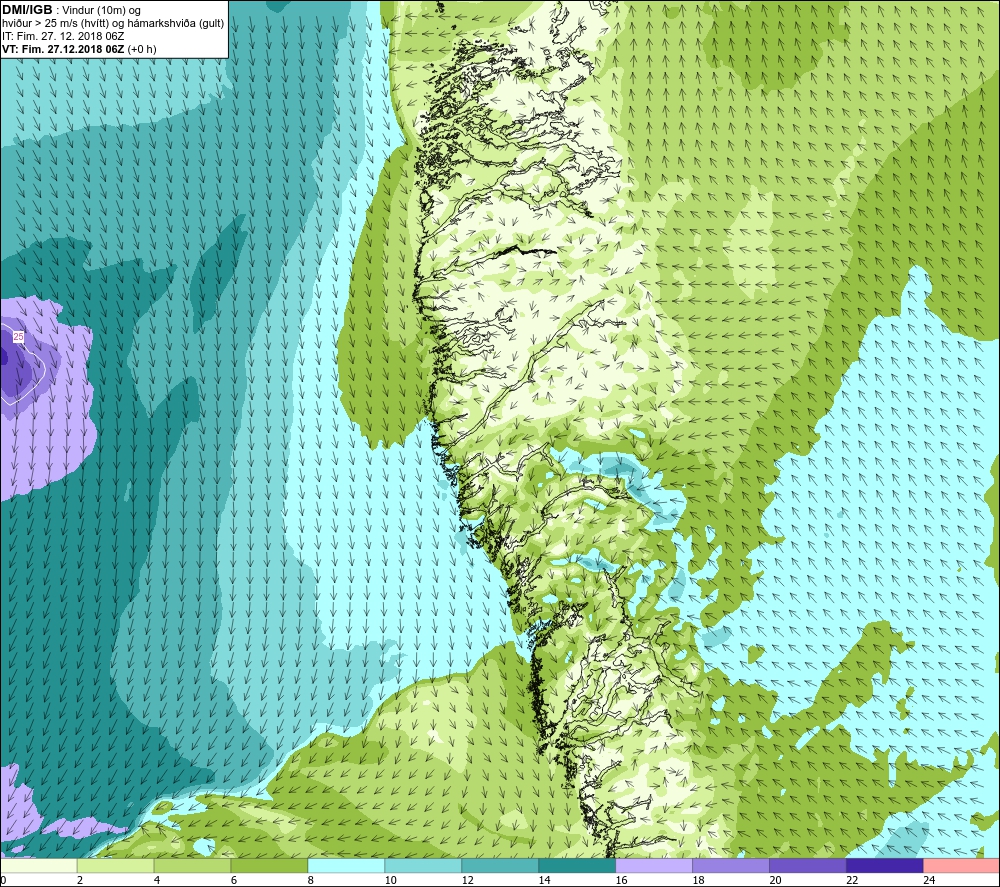Click the 10–12 m/s light teal legend swatch
This screenshot has width=1000, height=887.
pos(423,866)
